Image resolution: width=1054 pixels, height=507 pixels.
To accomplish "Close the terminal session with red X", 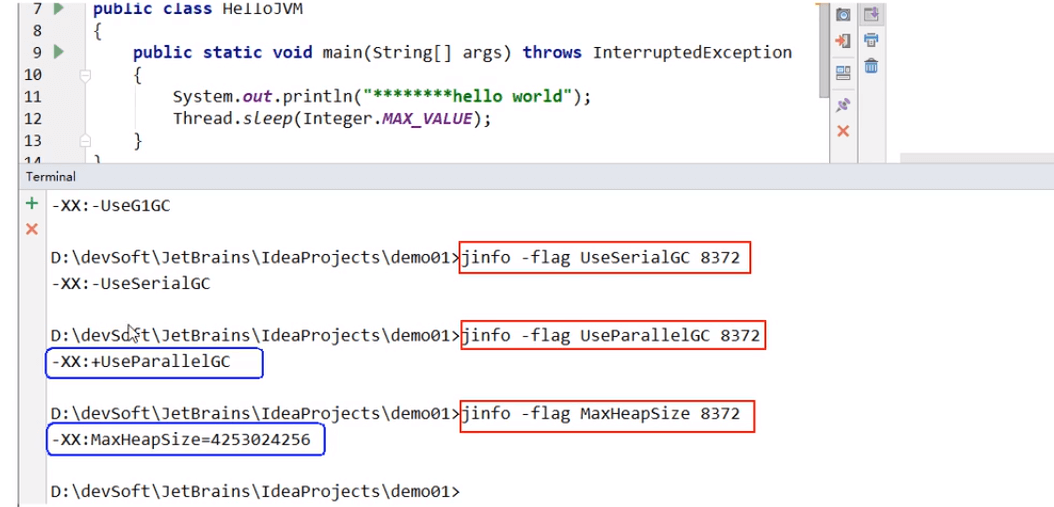I will 32,229.
